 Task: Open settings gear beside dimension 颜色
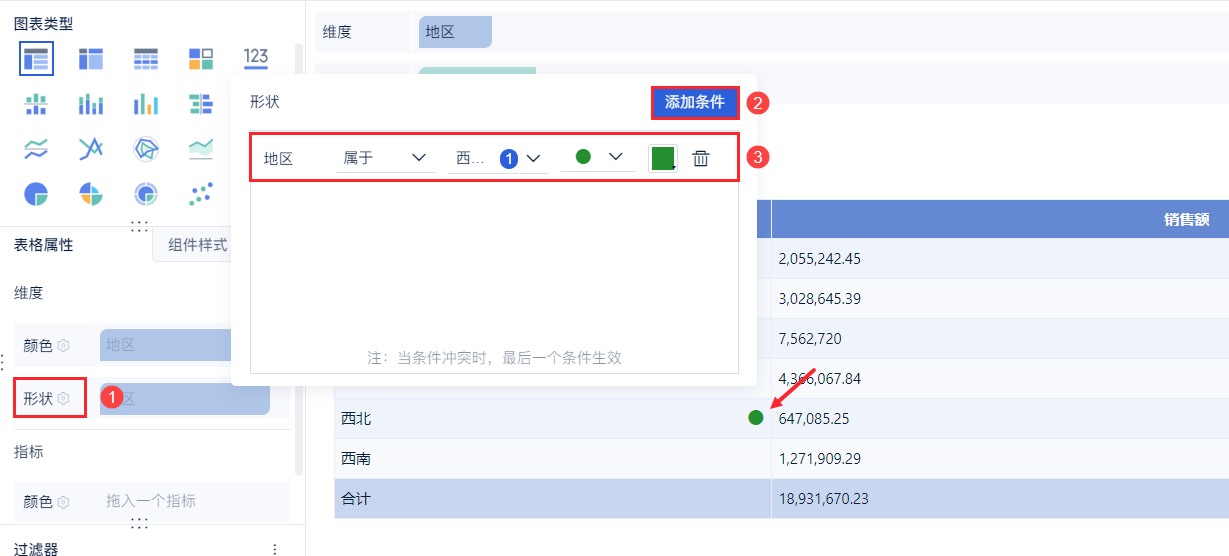(63, 345)
